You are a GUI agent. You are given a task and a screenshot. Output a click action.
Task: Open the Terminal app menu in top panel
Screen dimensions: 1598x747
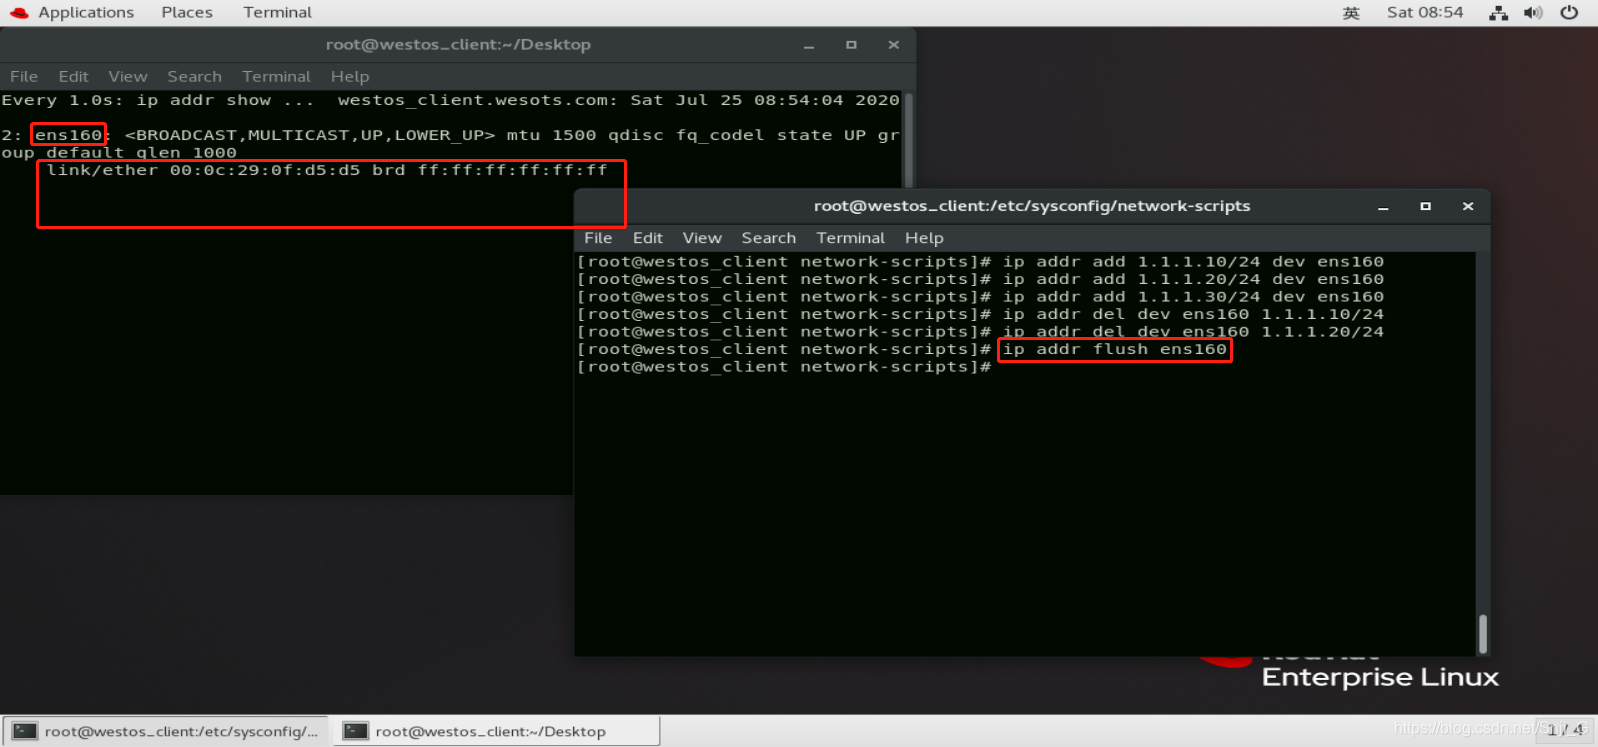(277, 12)
